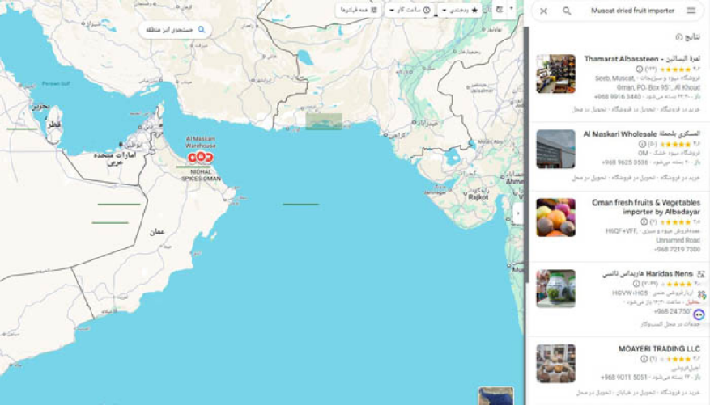Open the info icon beside results heading

coord(678,37)
